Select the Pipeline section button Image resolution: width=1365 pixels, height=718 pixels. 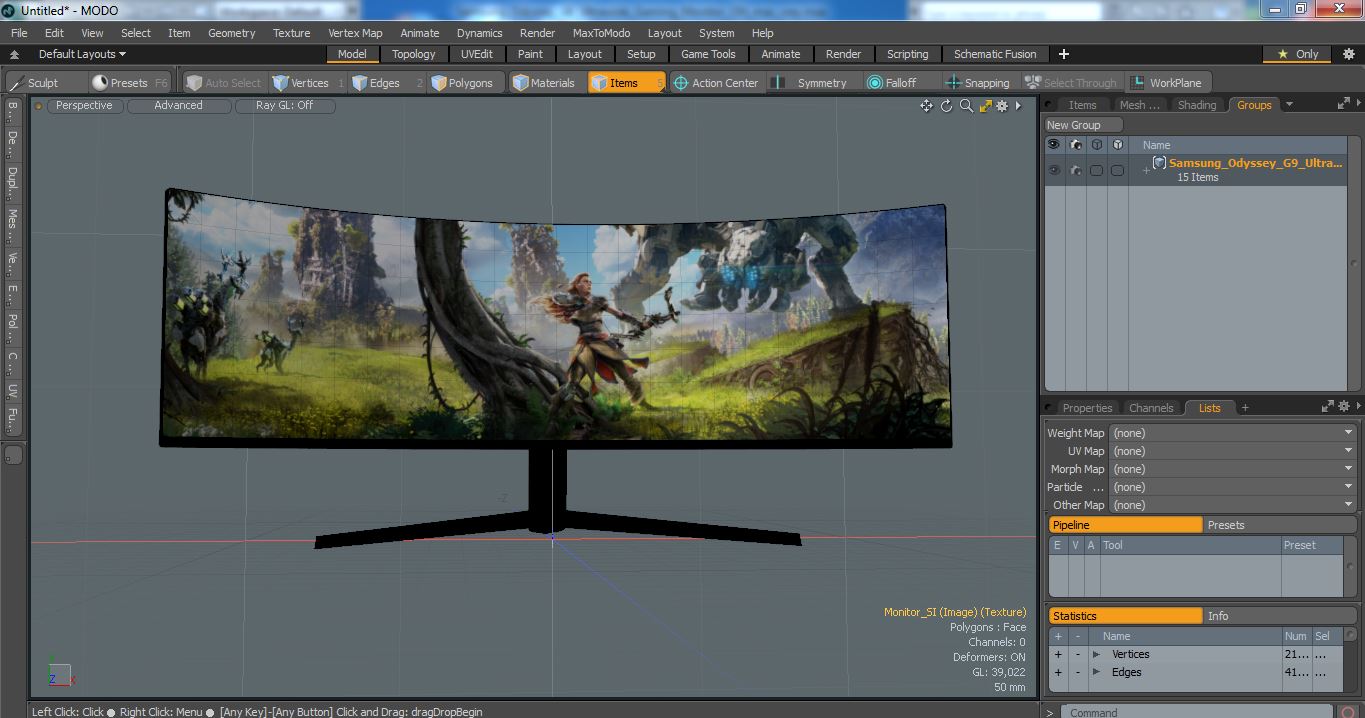point(1125,525)
